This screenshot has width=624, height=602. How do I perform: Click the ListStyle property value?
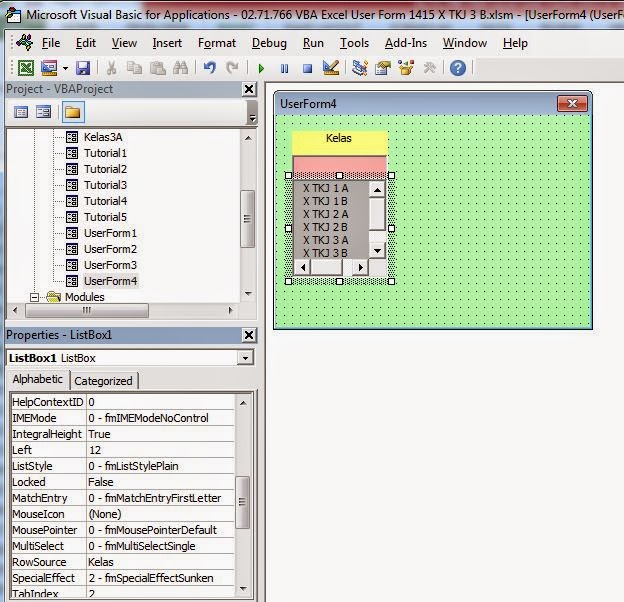tap(160, 466)
